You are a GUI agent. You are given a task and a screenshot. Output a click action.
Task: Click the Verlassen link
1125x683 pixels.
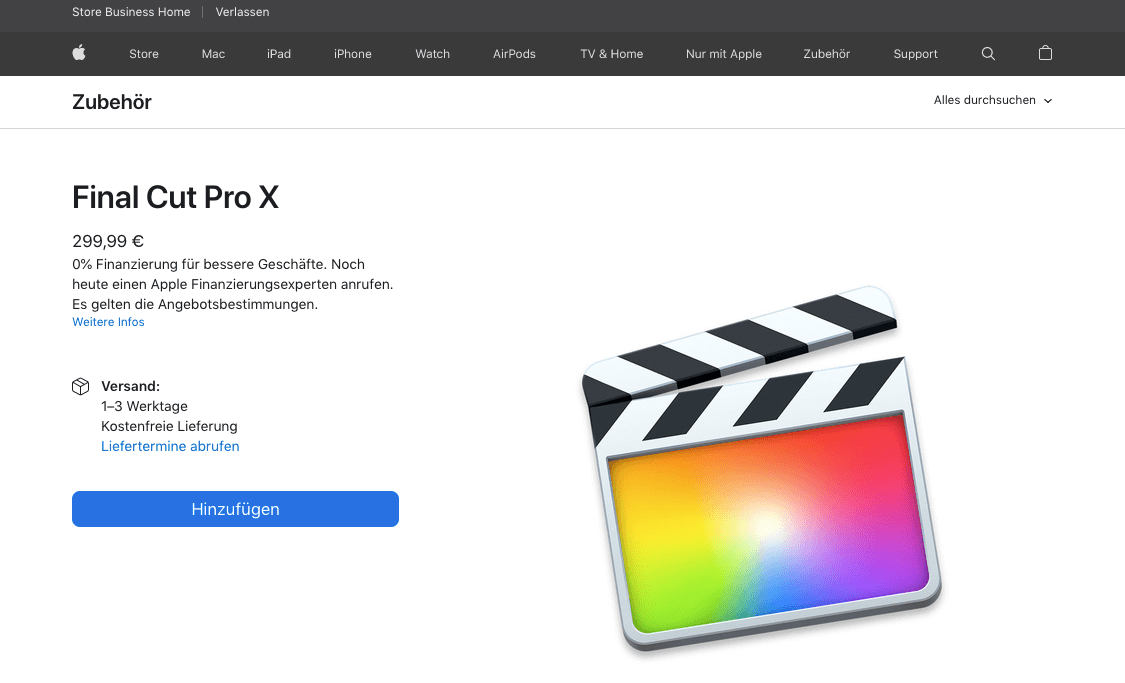tap(243, 12)
